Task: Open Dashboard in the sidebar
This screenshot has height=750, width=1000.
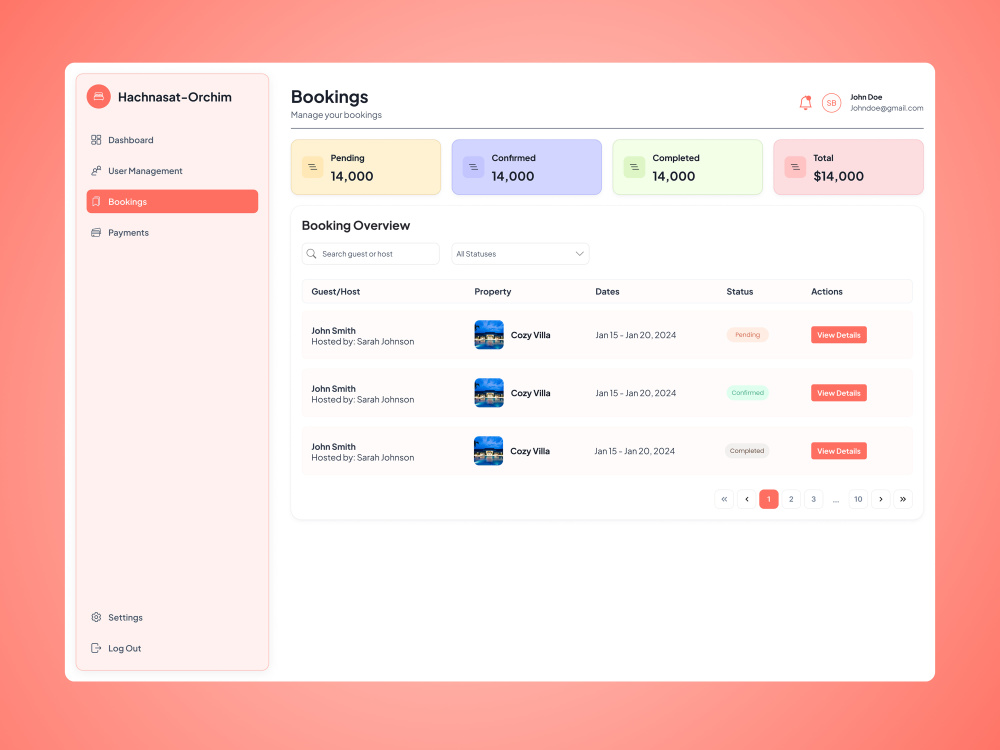Action: [172, 140]
